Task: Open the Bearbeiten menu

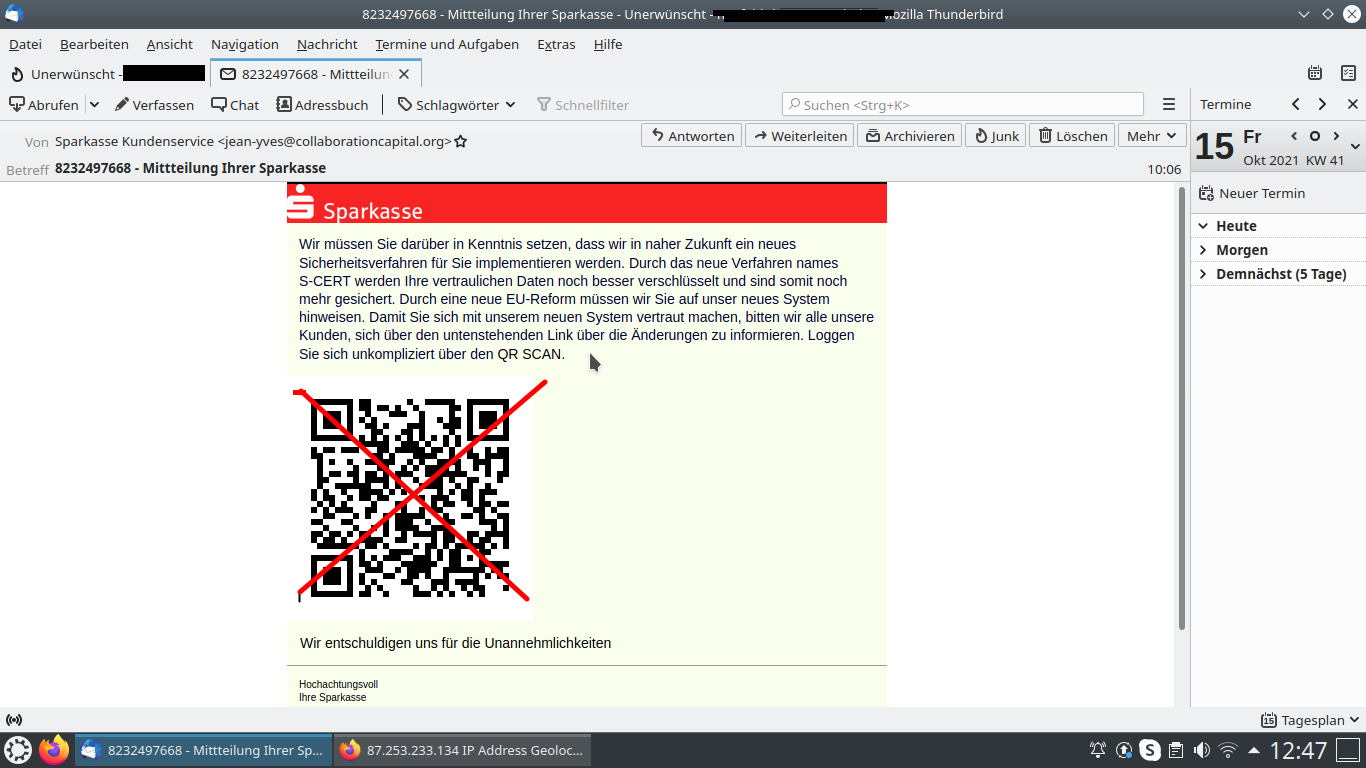Action: (94, 44)
